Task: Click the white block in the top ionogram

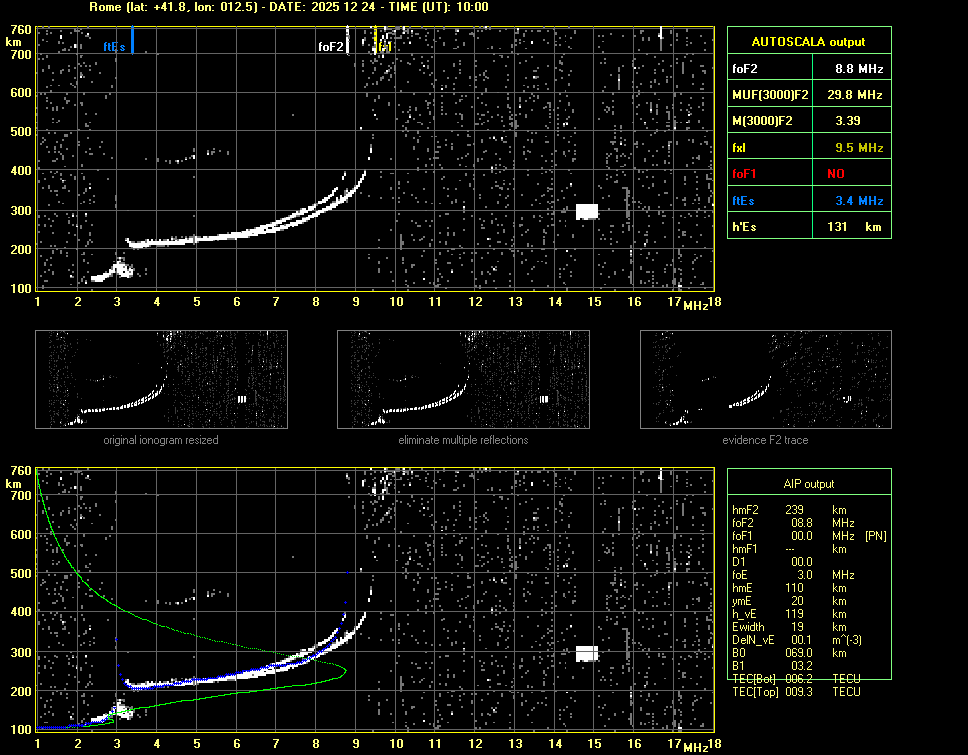Action: (587, 211)
